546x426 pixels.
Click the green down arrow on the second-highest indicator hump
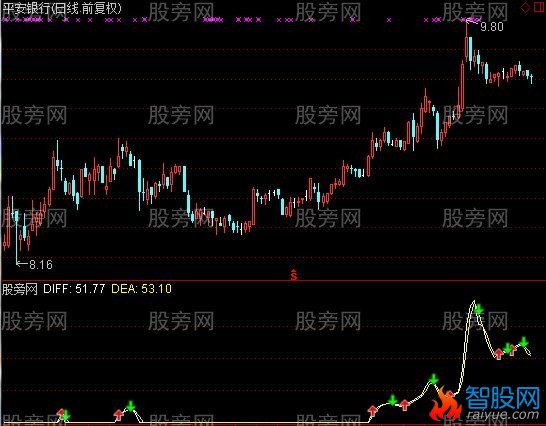(434, 379)
